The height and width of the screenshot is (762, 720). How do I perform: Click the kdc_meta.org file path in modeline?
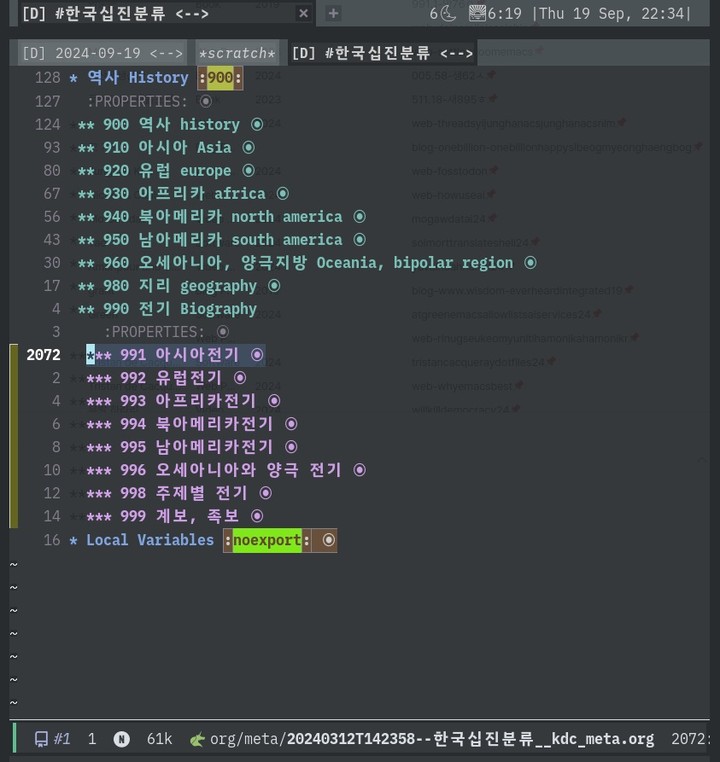click(470, 739)
